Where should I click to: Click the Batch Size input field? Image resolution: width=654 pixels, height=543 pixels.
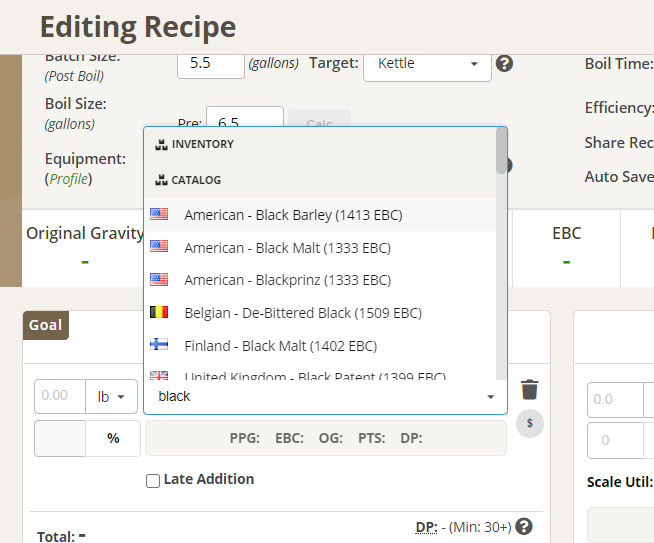210,63
